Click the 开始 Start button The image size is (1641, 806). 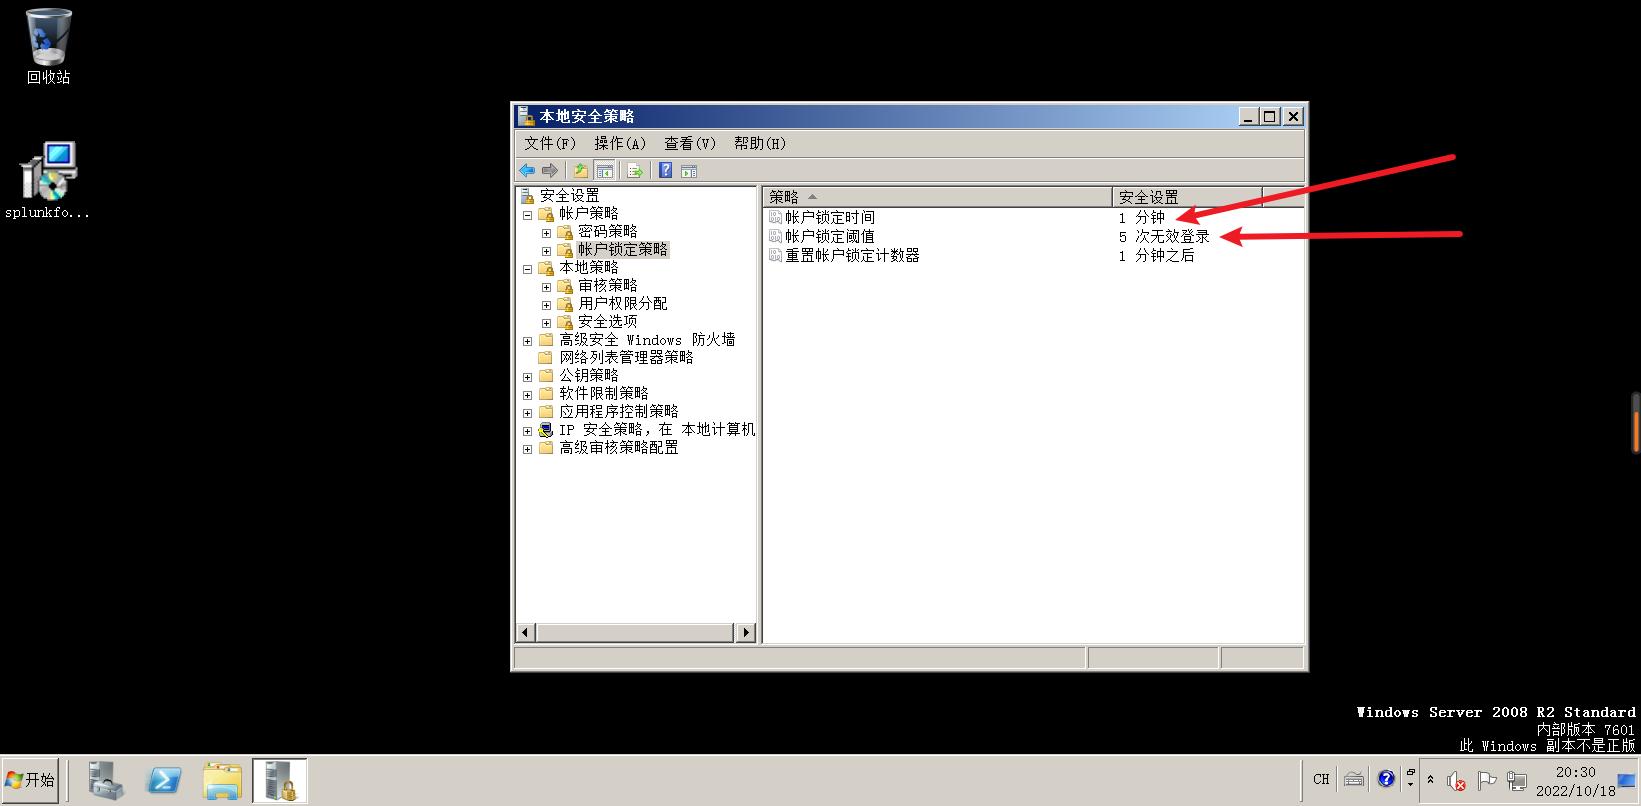pos(30,780)
